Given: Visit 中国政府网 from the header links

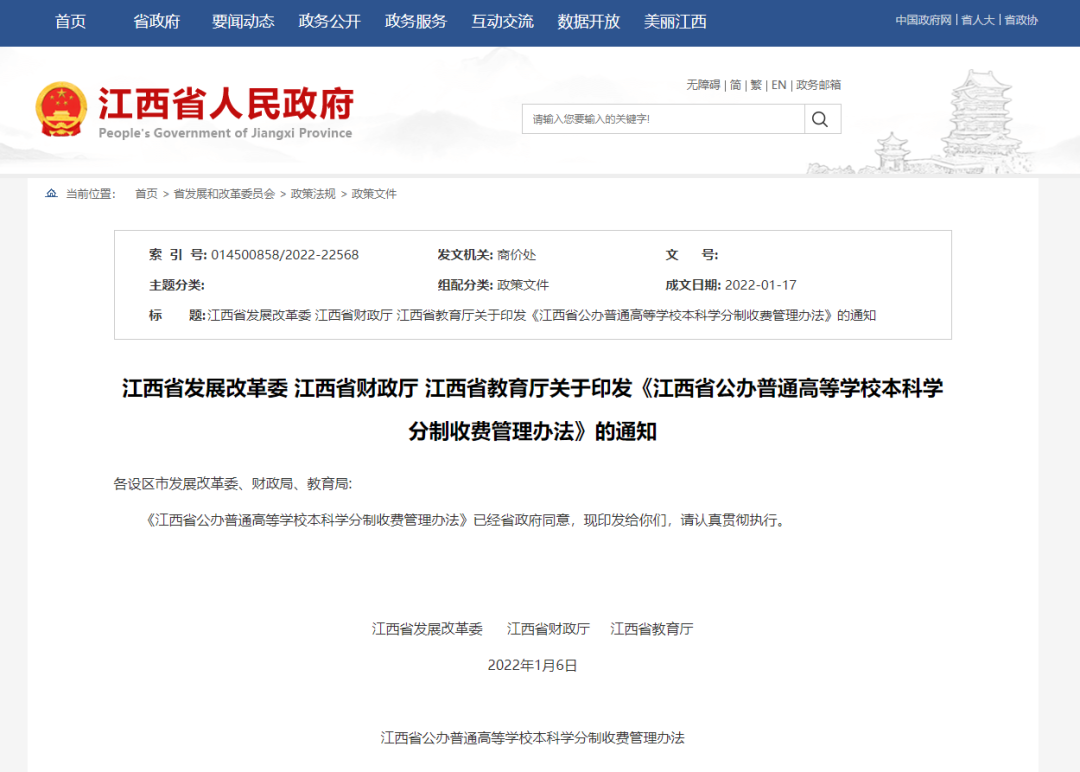Looking at the screenshot, I should coord(923,18).
